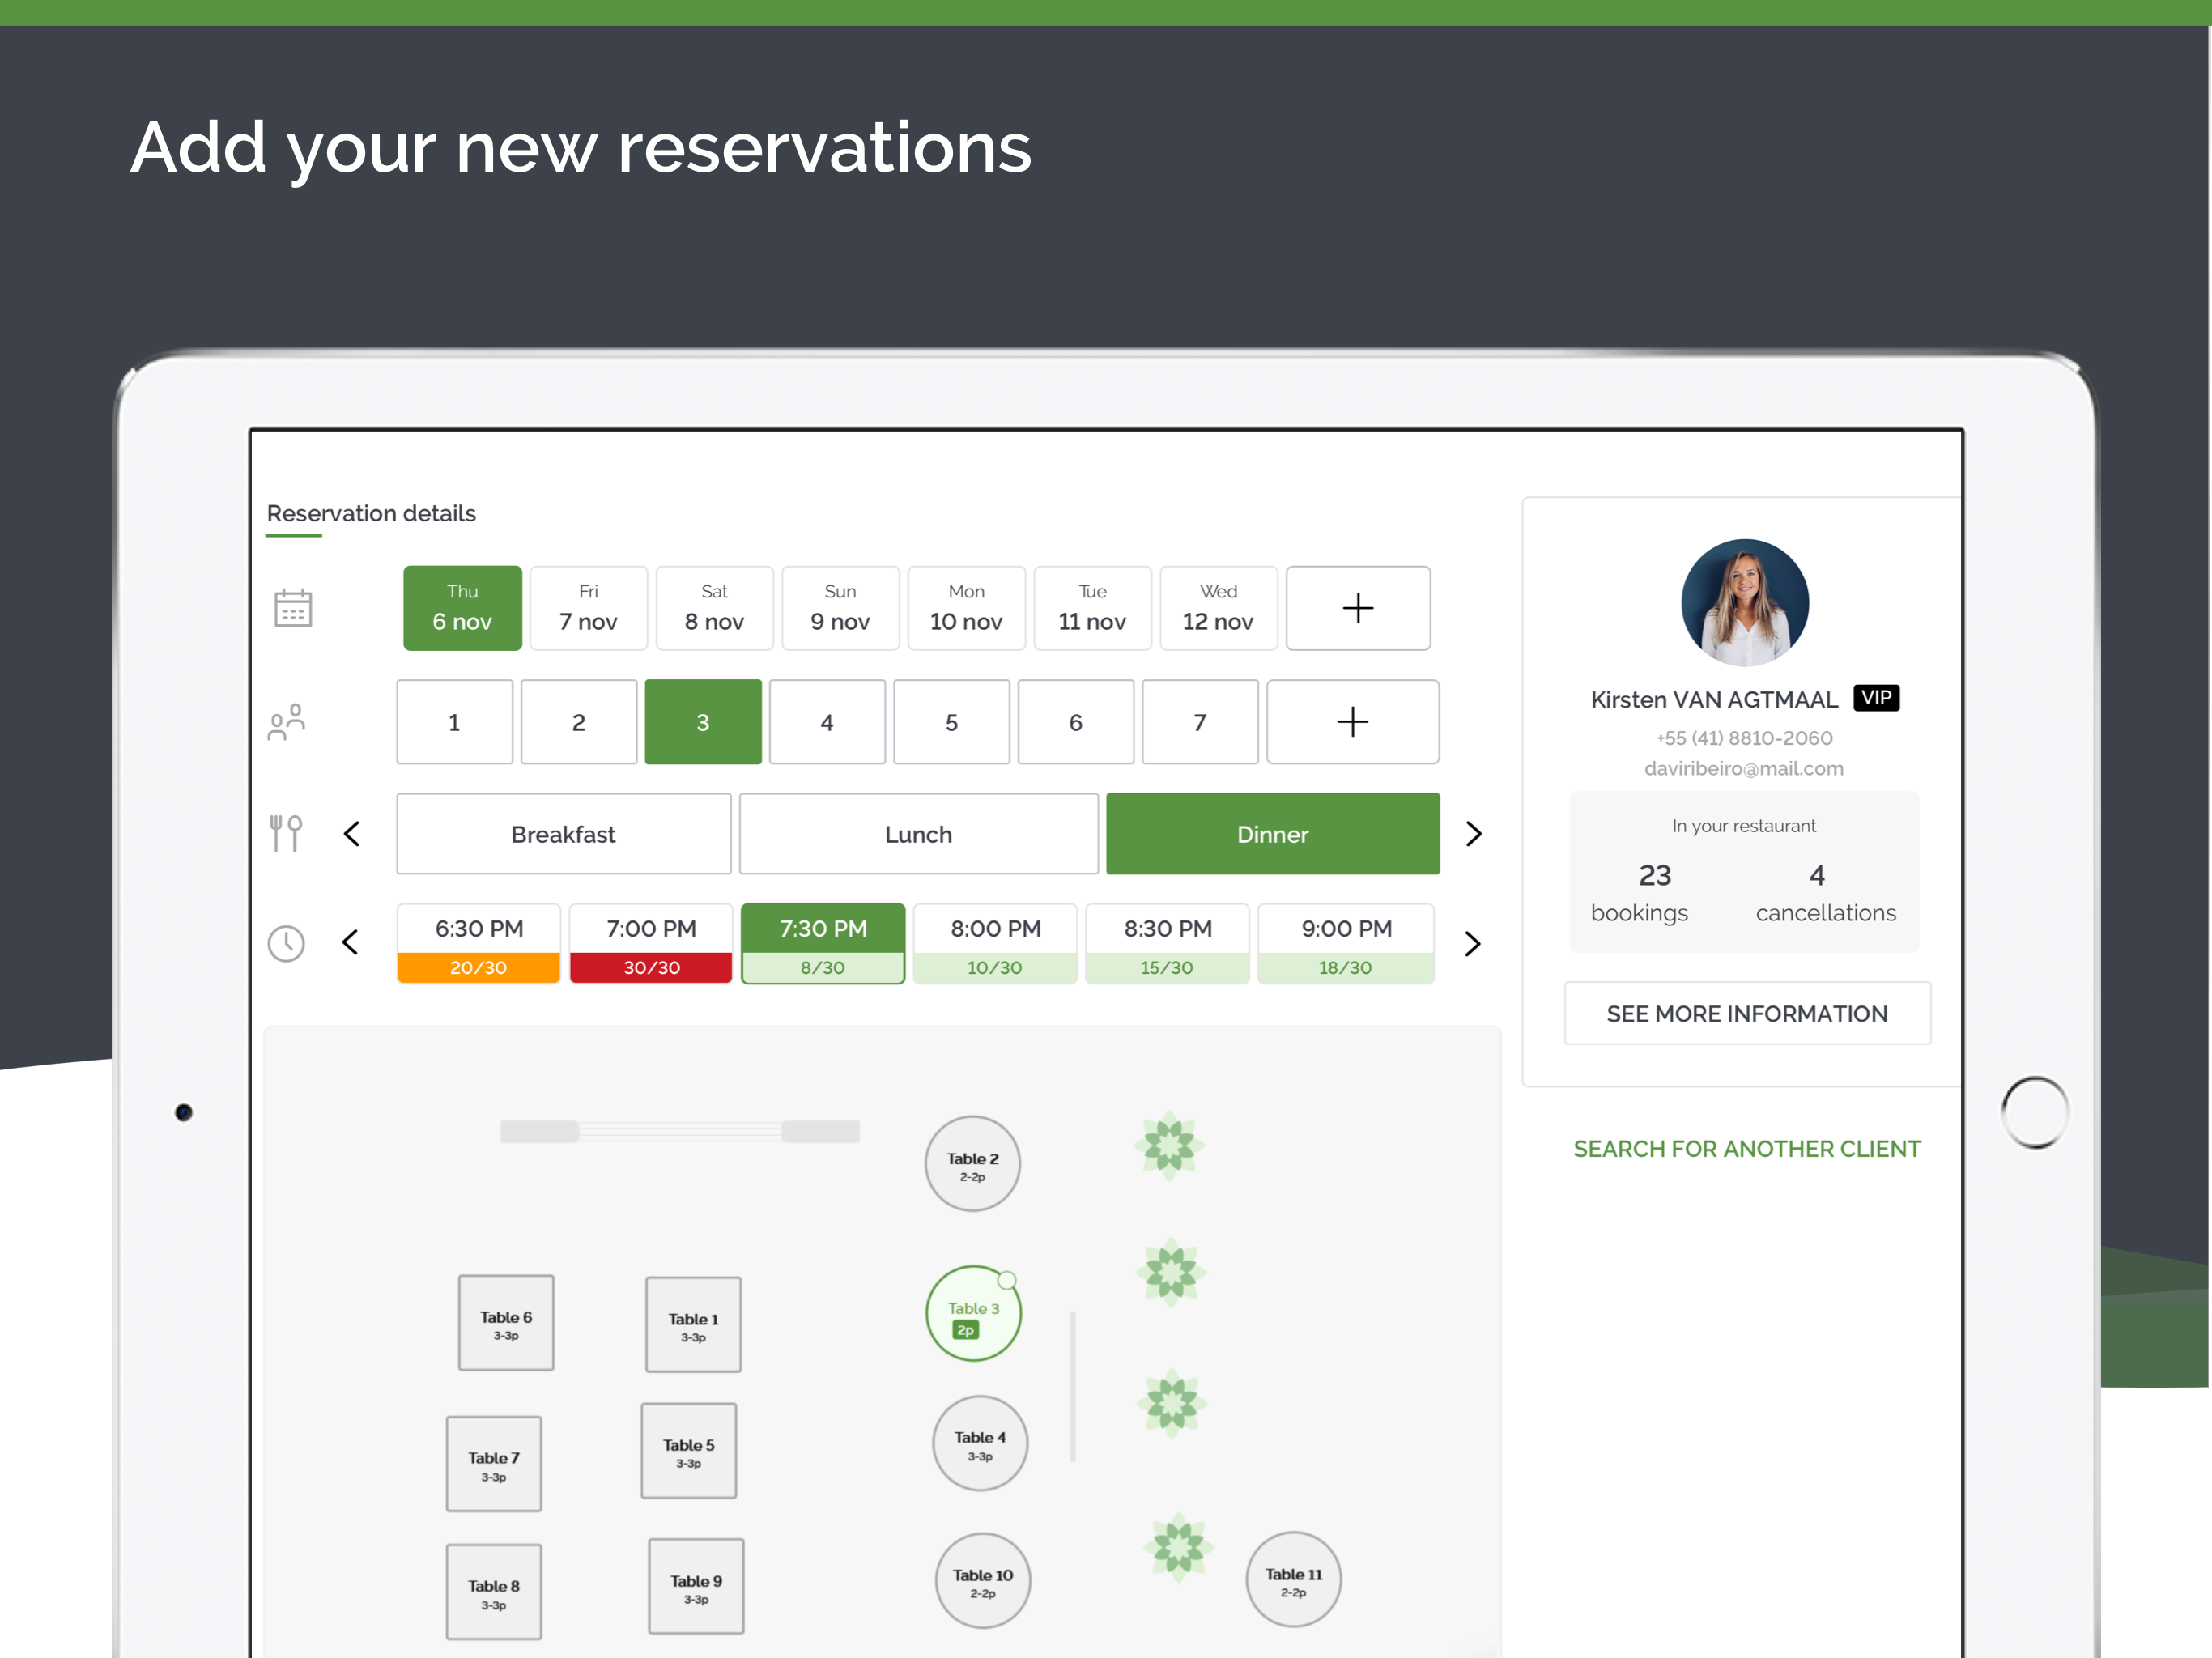Show previous meal periods with left chevron
2212x1658 pixels.
pos(351,833)
